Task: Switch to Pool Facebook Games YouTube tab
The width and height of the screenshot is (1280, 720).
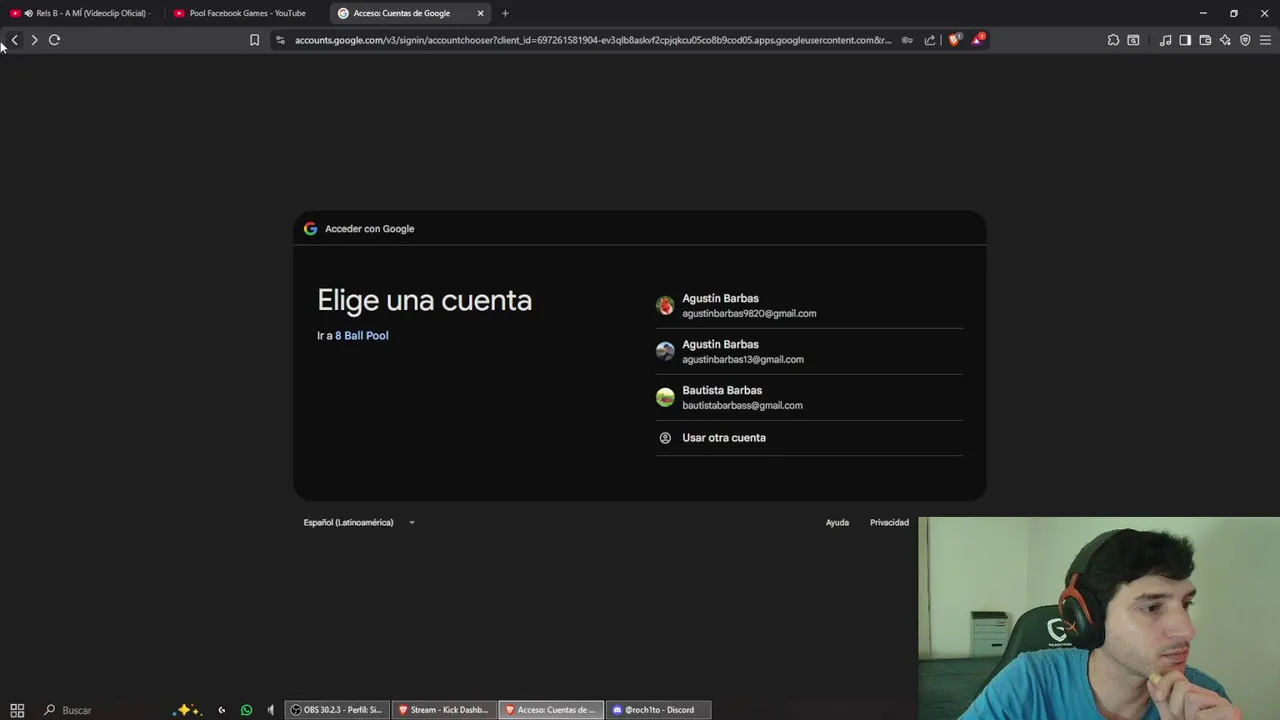Action: point(246,13)
